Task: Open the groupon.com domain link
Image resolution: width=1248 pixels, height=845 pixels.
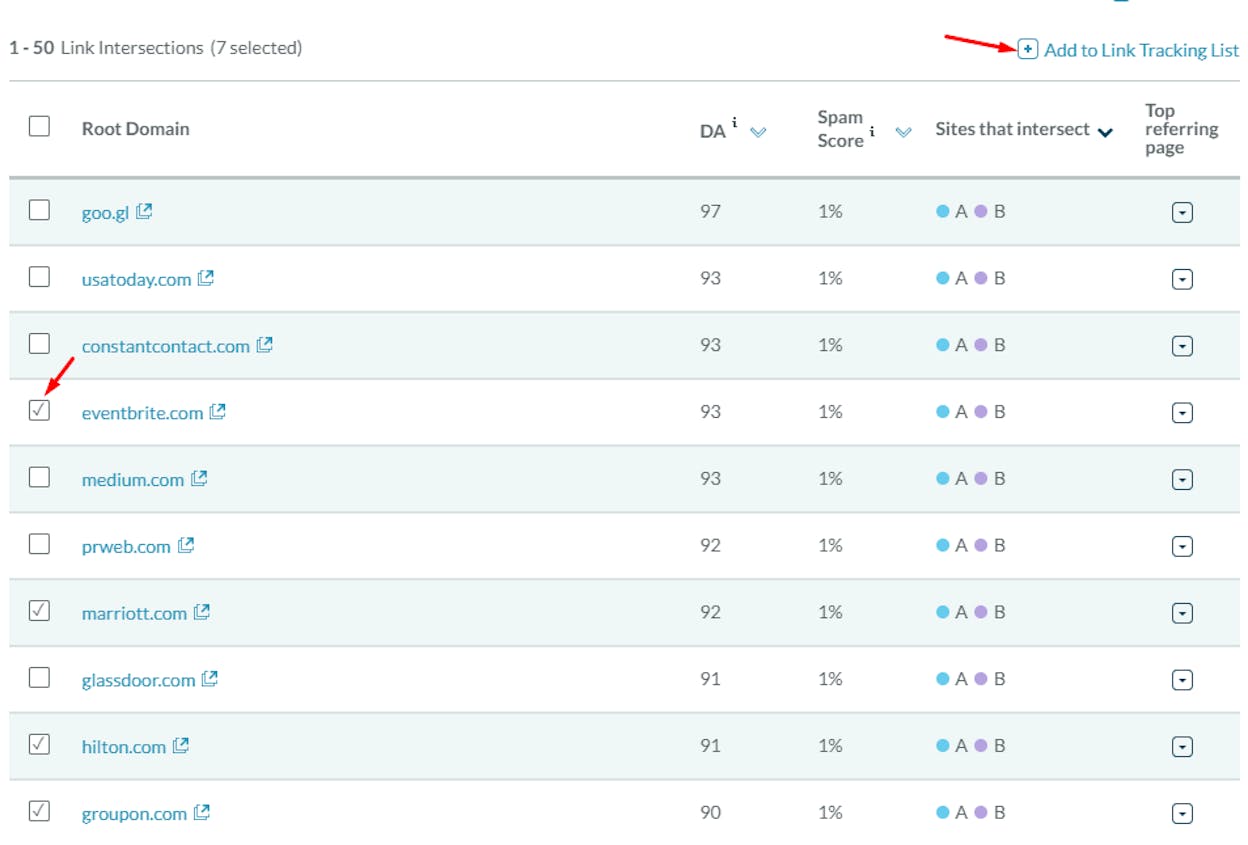Action: point(134,814)
